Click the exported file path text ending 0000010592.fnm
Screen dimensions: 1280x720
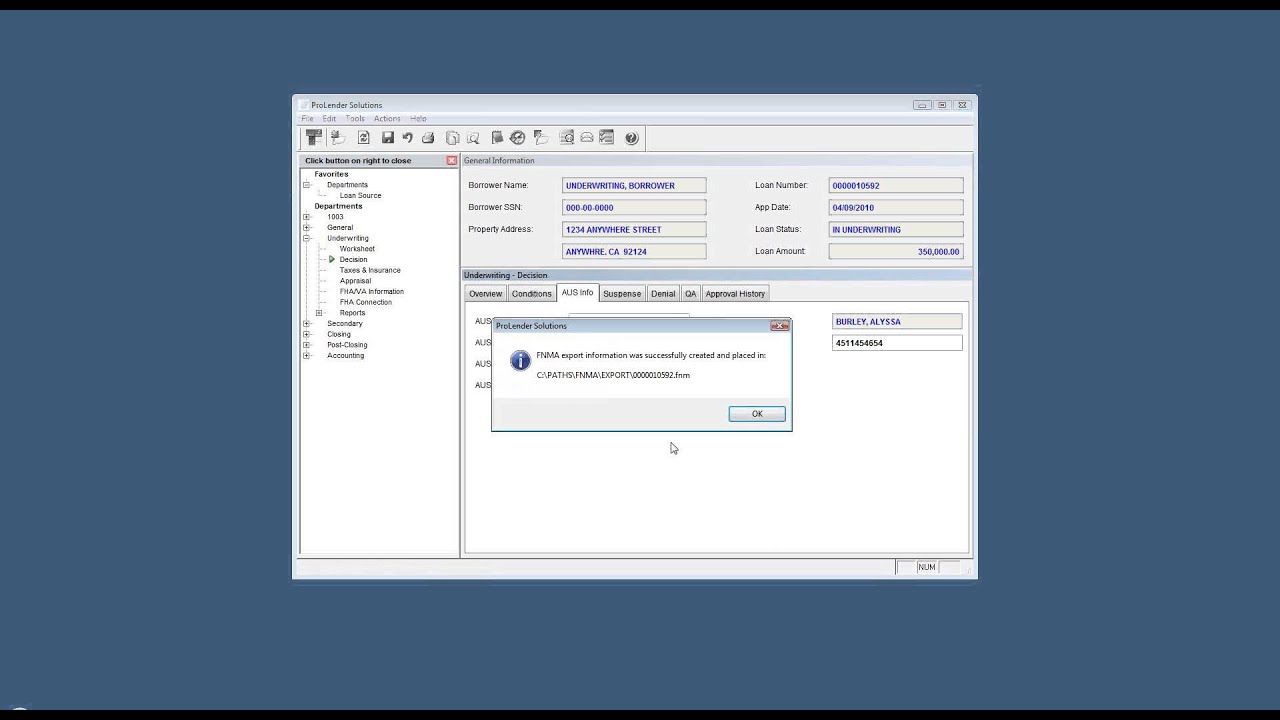(x=613, y=375)
